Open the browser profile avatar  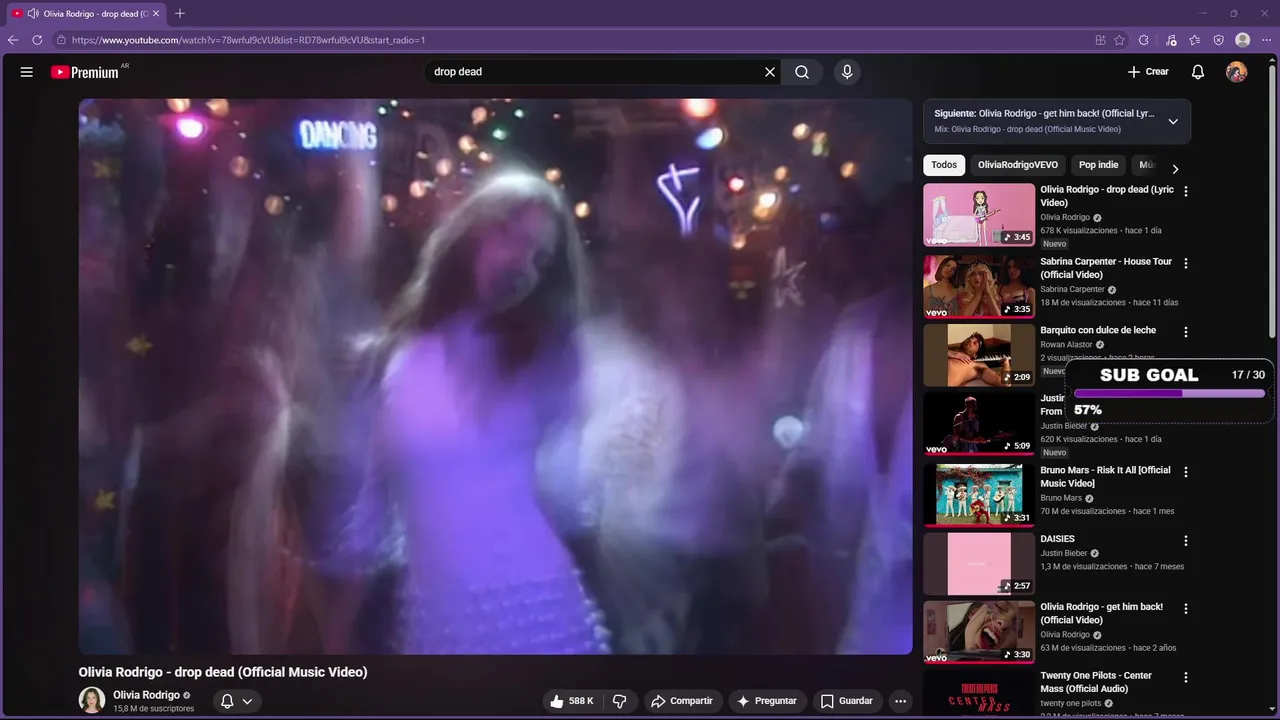coord(1243,40)
